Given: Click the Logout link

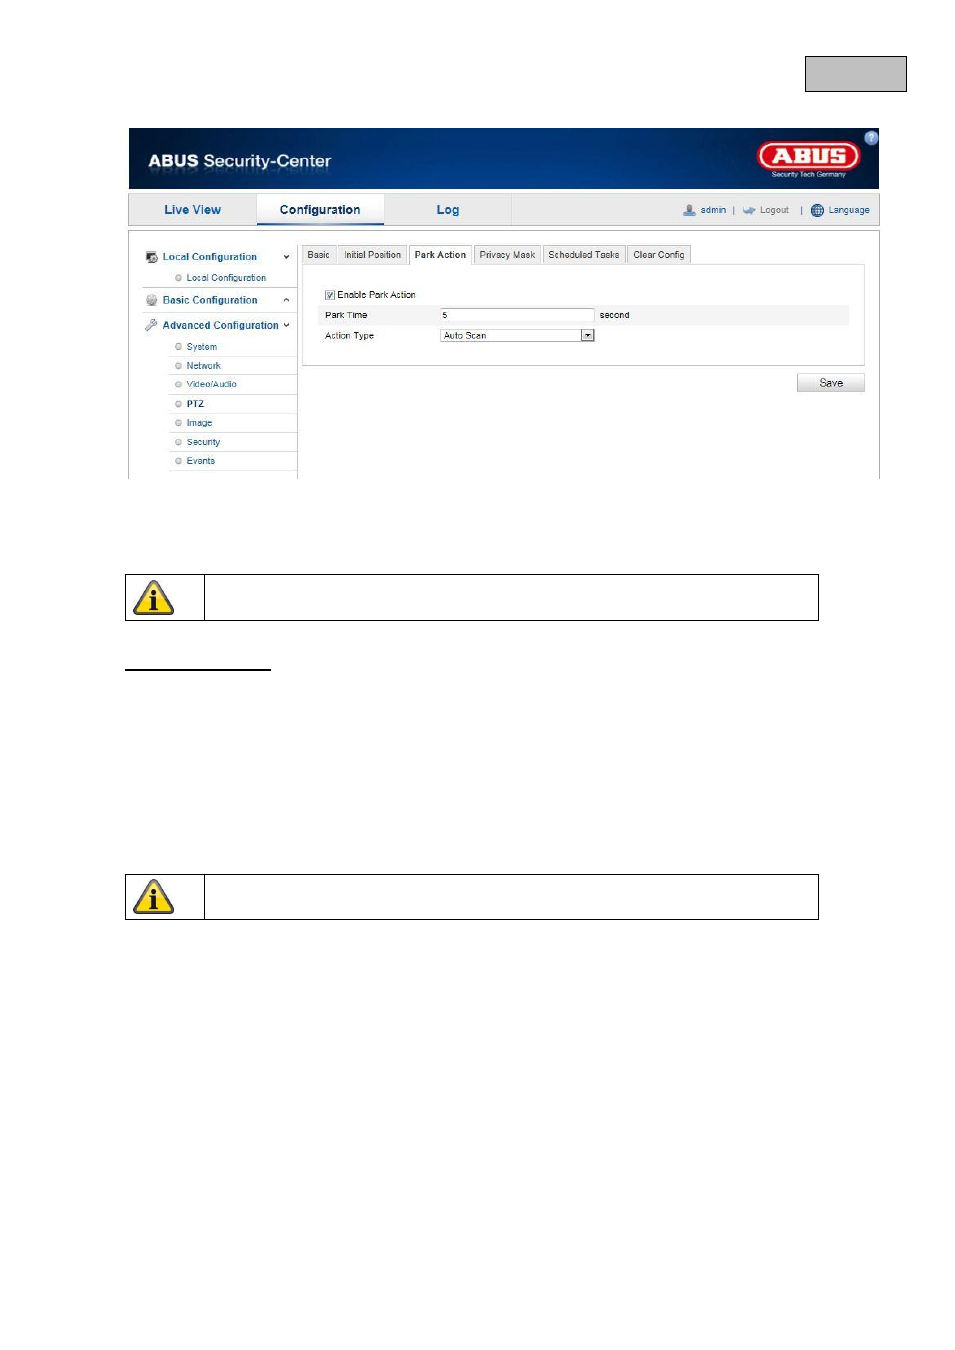Looking at the screenshot, I should click(x=774, y=210).
